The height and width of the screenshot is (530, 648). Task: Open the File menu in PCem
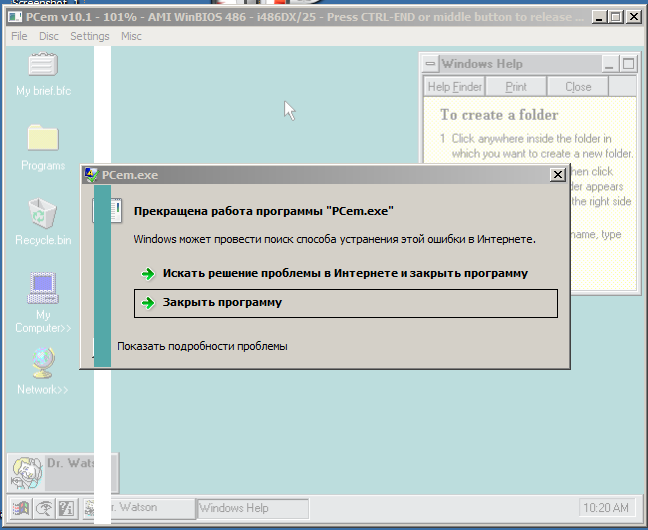[19, 36]
